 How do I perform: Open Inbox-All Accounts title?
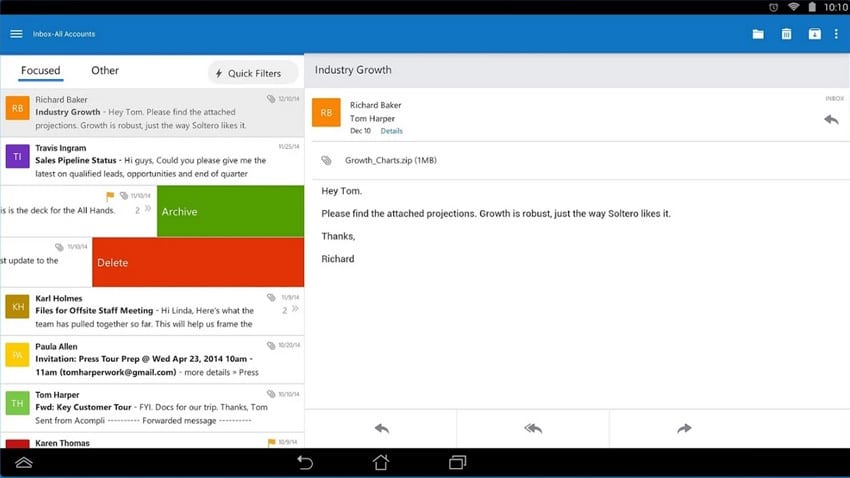(x=64, y=34)
